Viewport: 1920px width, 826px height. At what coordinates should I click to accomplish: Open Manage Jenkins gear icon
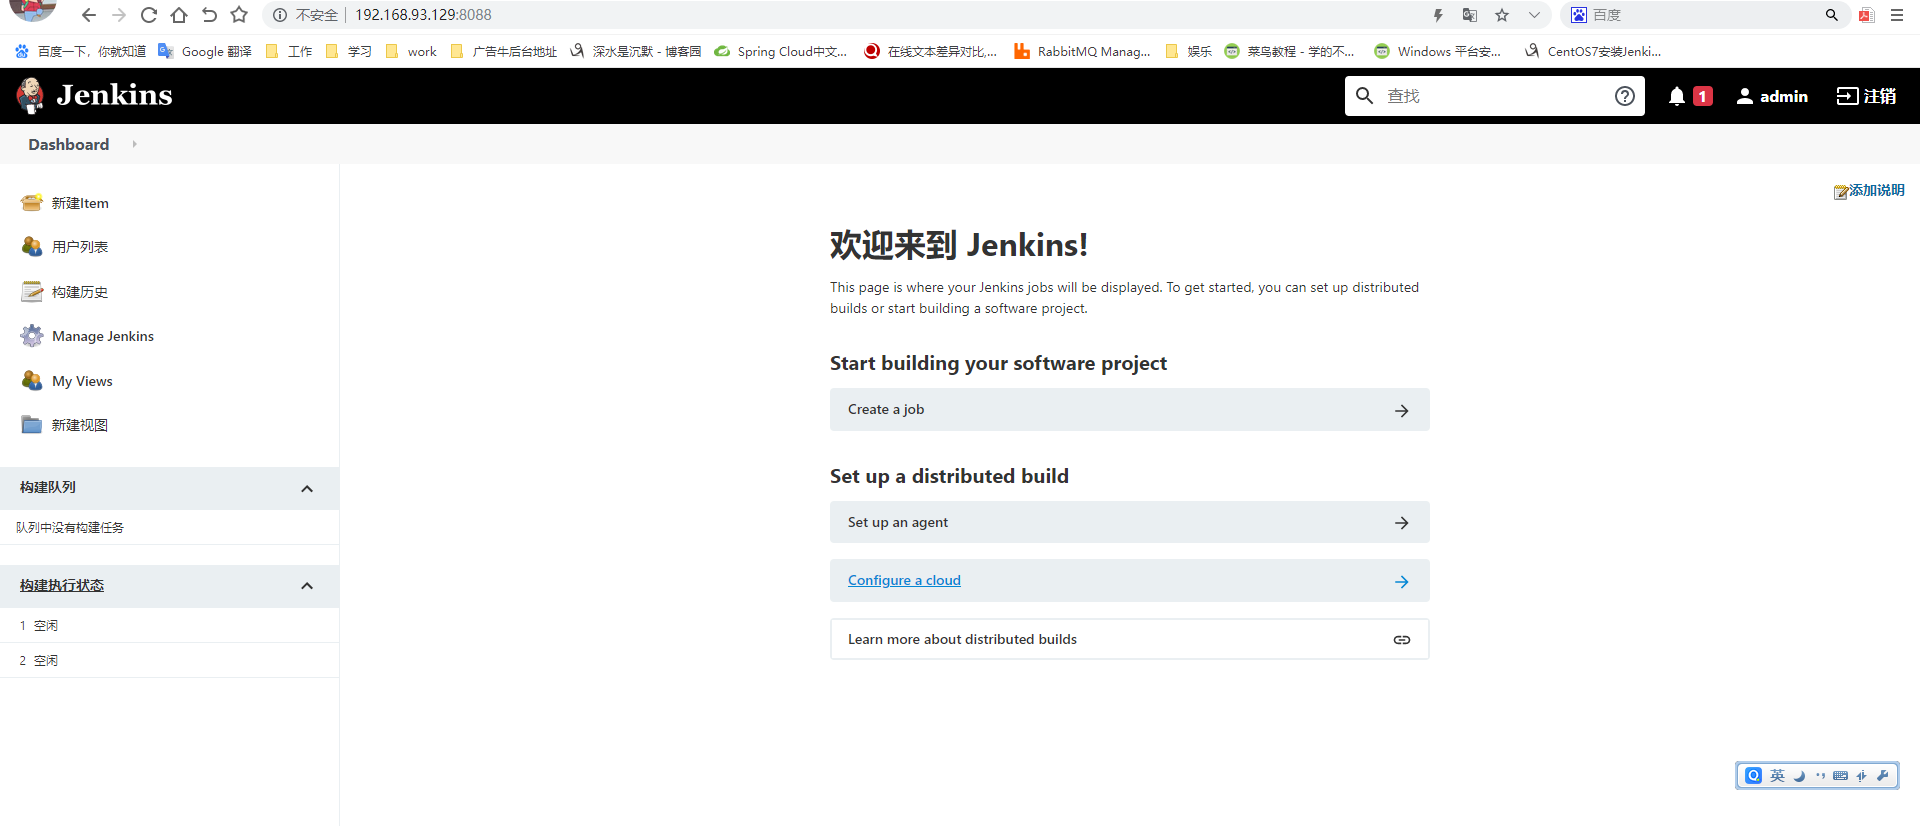click(x=32, y=336)
